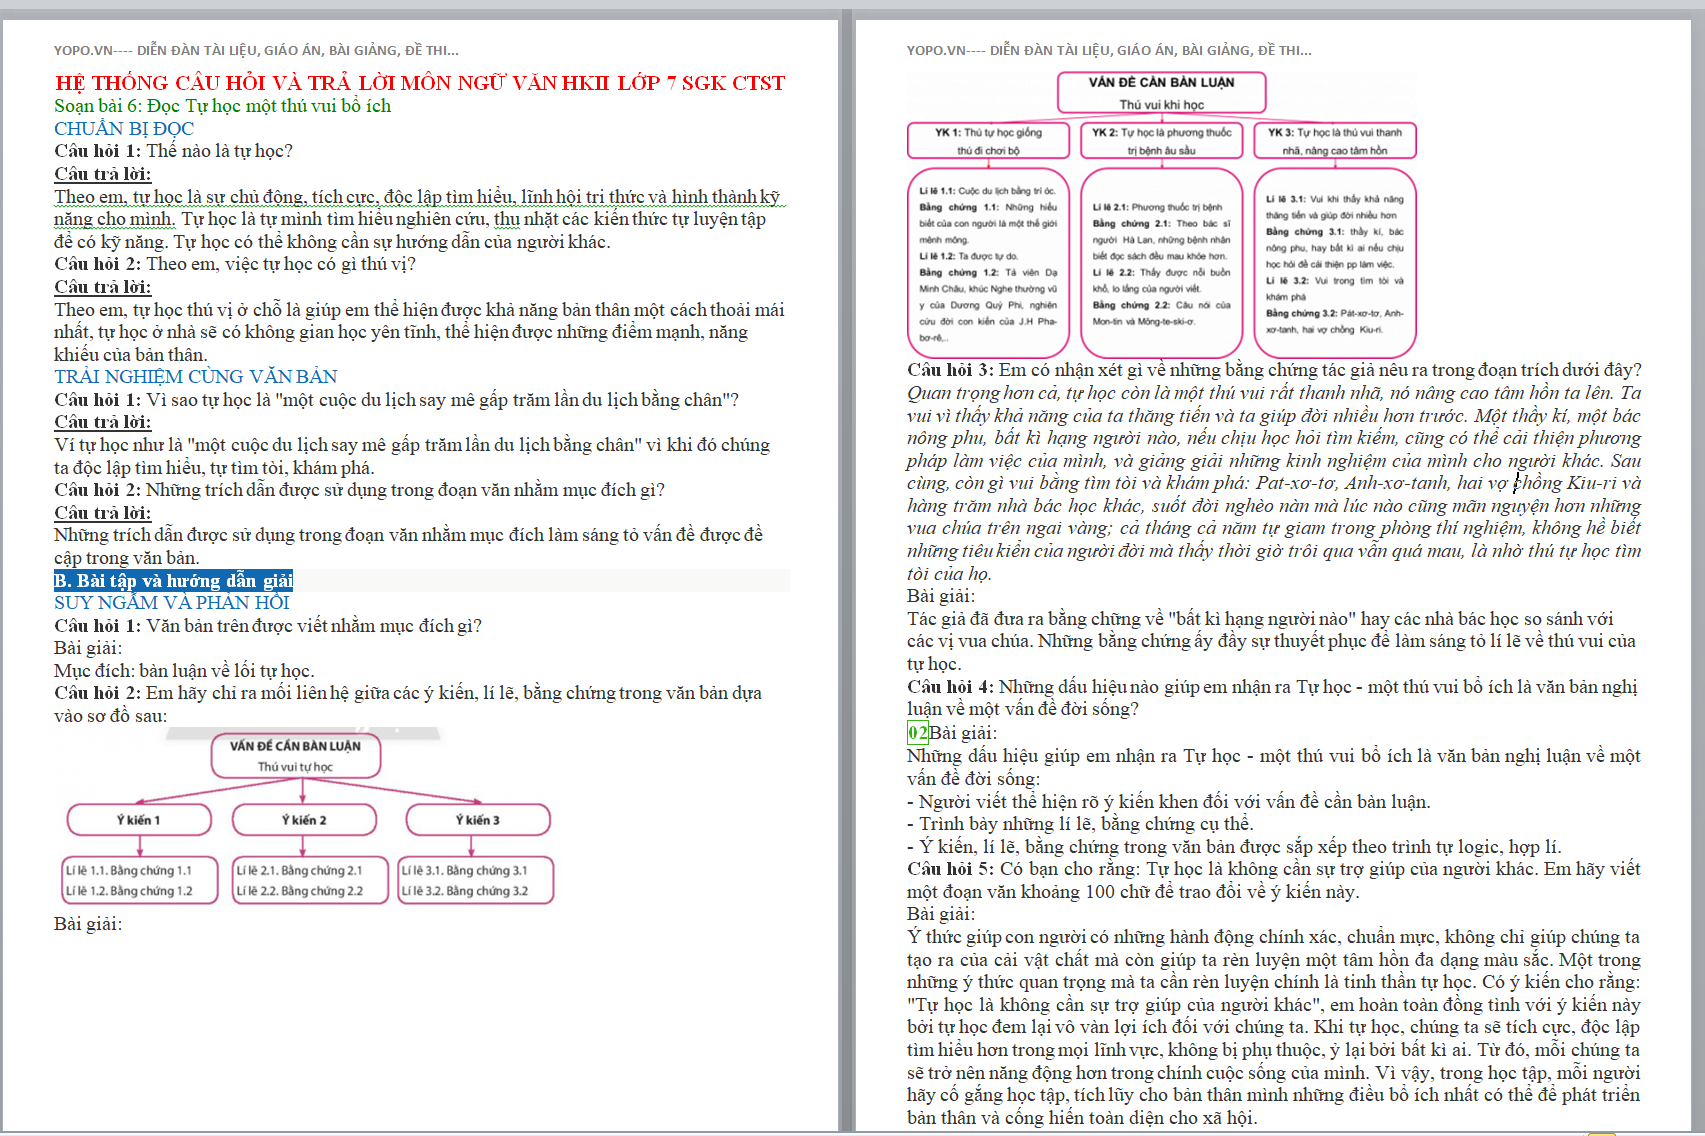The height and width of the screenshot is (1136, 1705).
Task: Click the 'YK 1: Thú tự học giống' box
Action: coord(988,141)
